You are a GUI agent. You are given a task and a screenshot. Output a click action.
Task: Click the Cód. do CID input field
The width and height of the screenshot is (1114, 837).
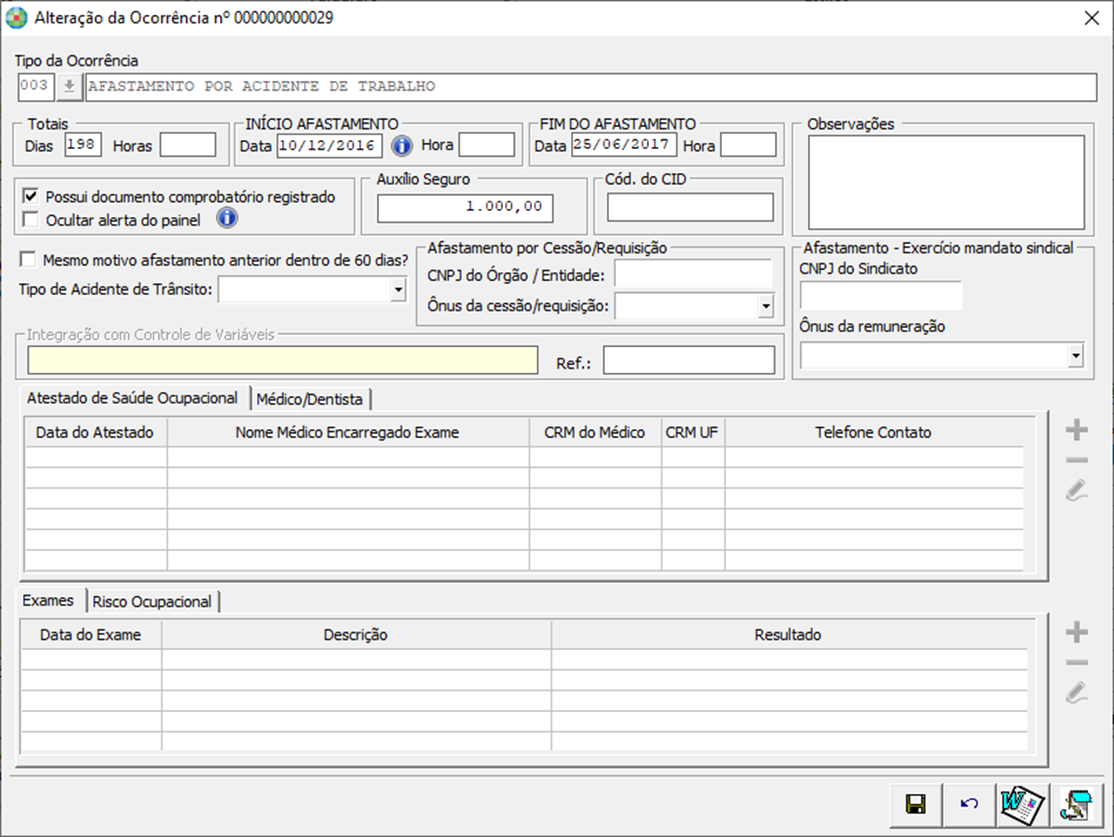[x=690, y=207]
